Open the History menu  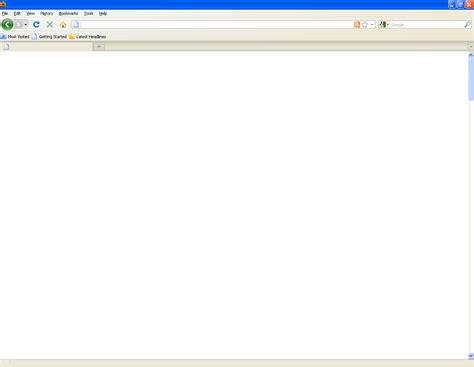point(47,13)
